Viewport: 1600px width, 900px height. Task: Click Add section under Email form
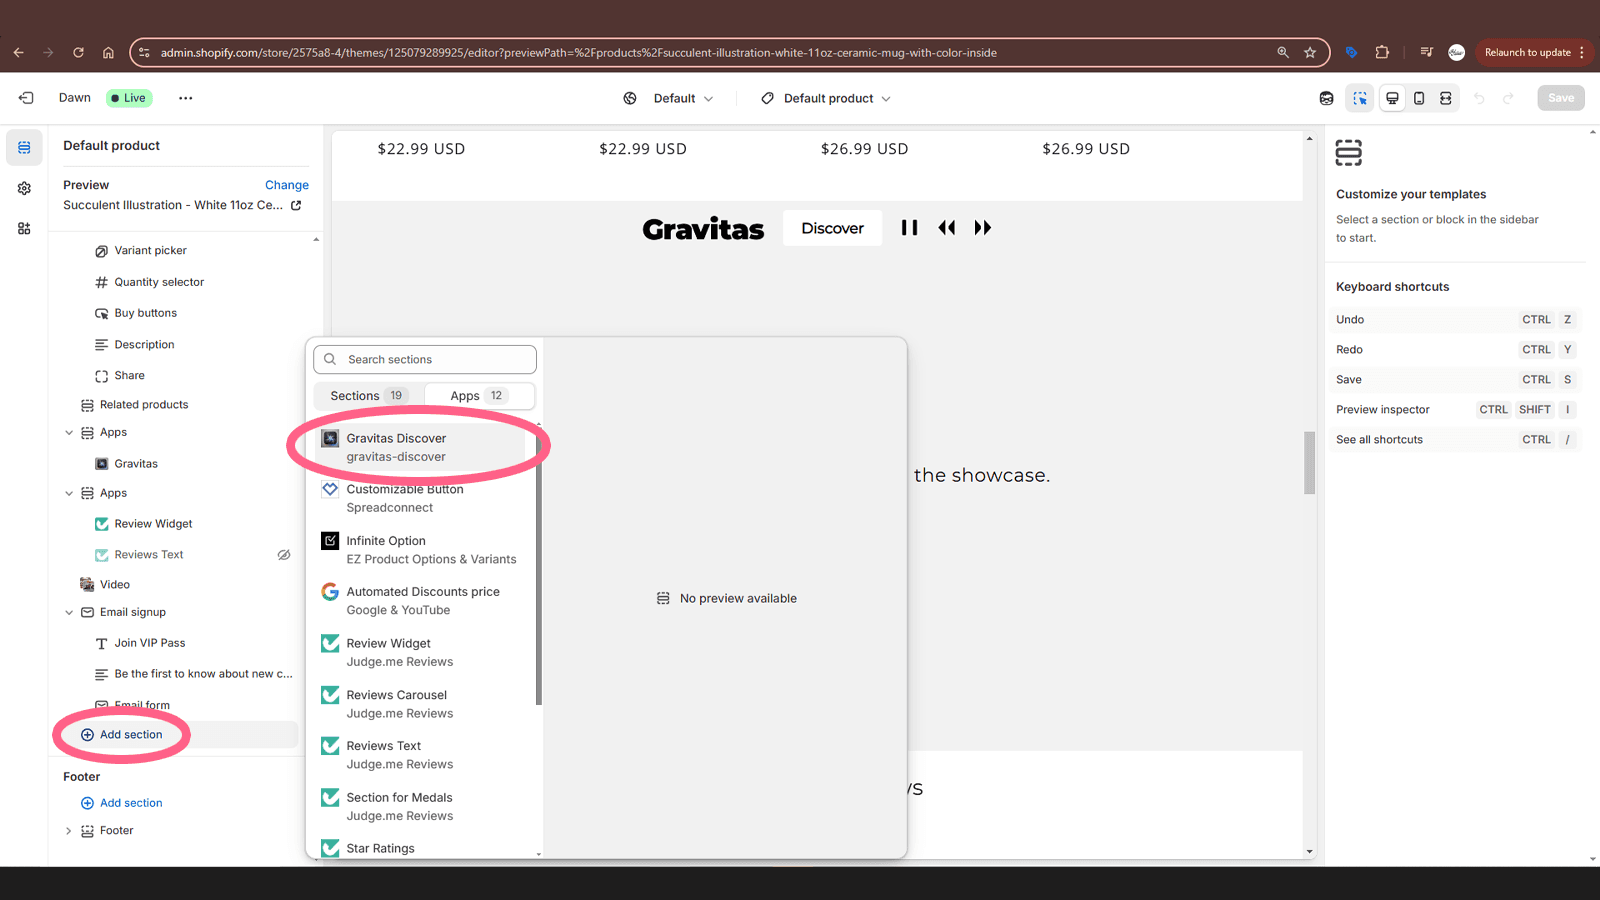pyautogui.click(x=131, y=735)
